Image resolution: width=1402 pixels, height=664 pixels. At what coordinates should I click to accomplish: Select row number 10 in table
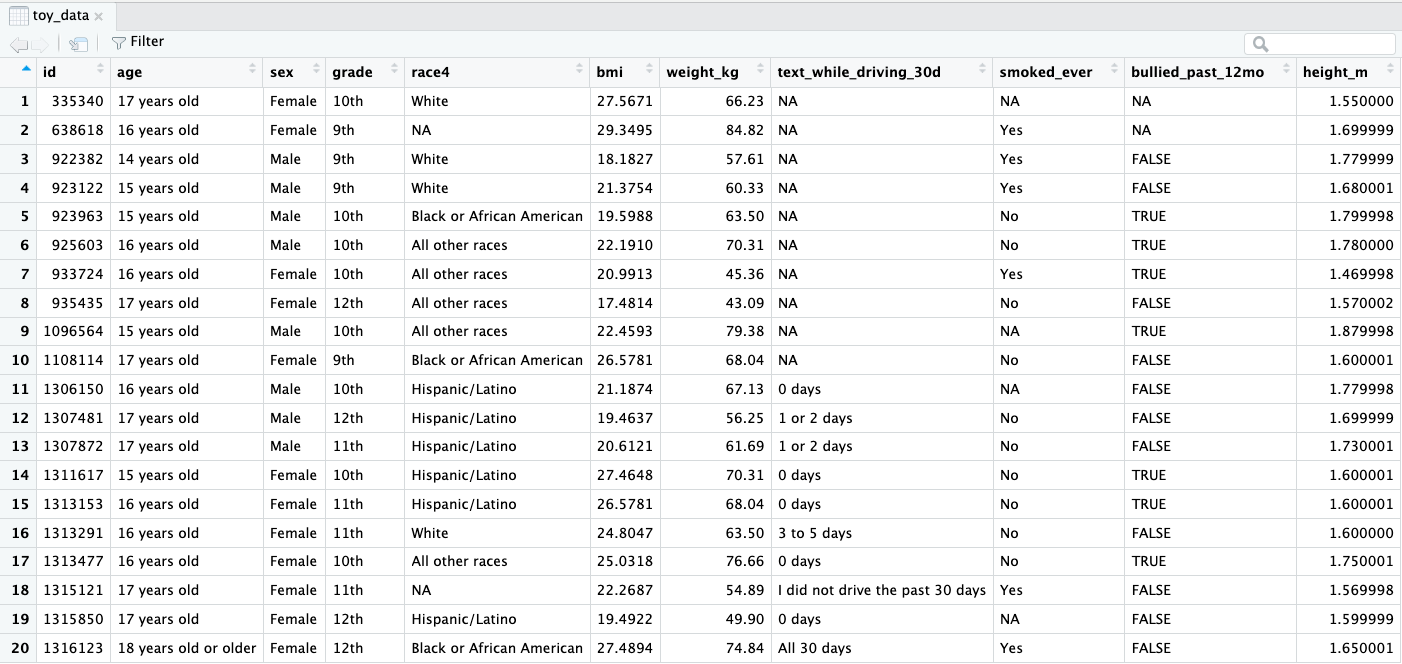20,360
